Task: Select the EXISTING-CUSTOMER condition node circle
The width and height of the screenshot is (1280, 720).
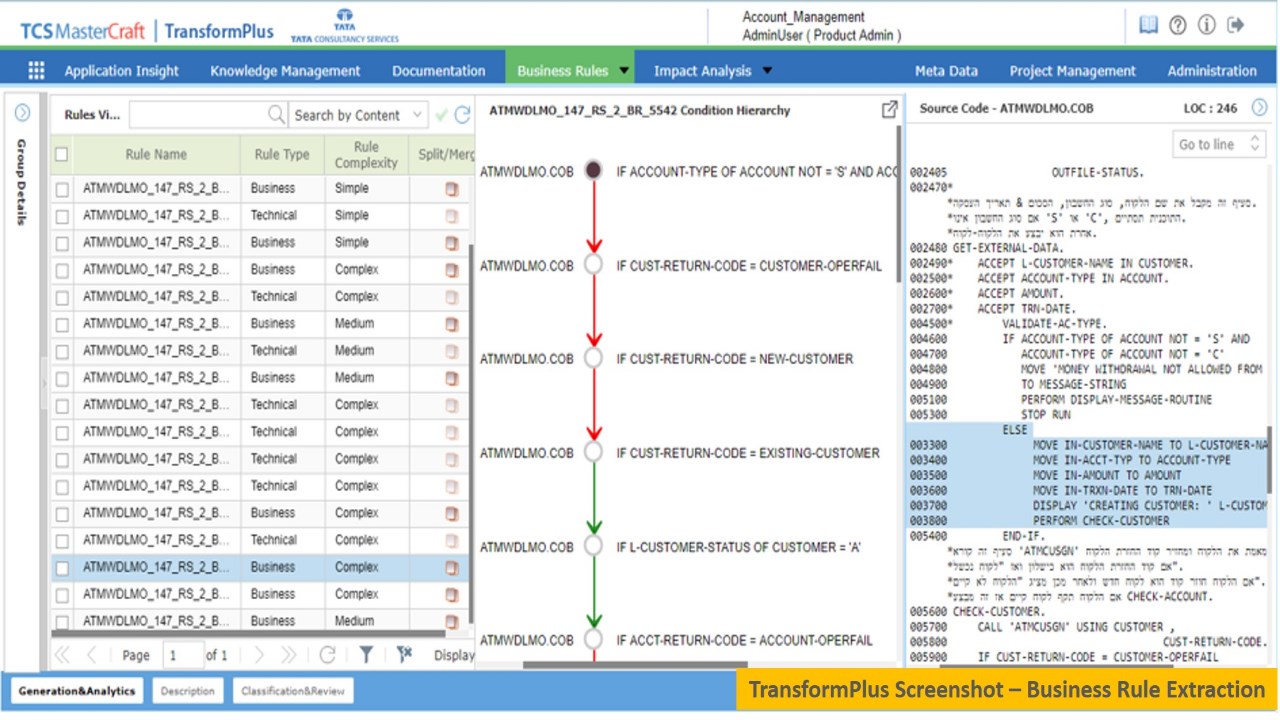Action: [x=593, y=452]
